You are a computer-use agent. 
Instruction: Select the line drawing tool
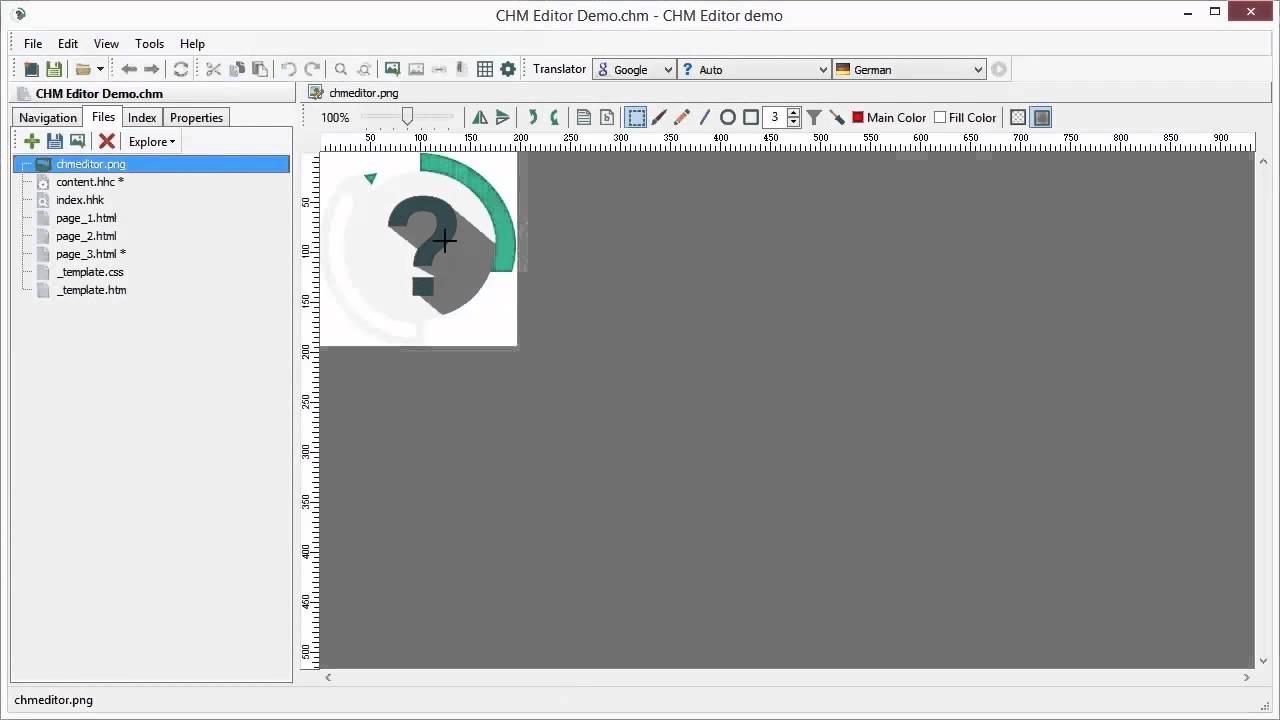coord(705,117)
